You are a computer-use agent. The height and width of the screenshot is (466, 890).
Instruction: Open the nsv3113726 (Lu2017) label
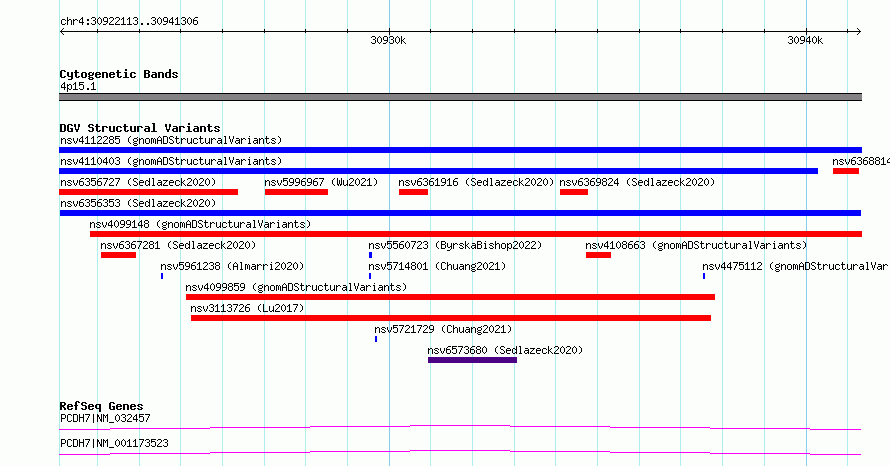[247, 308]
